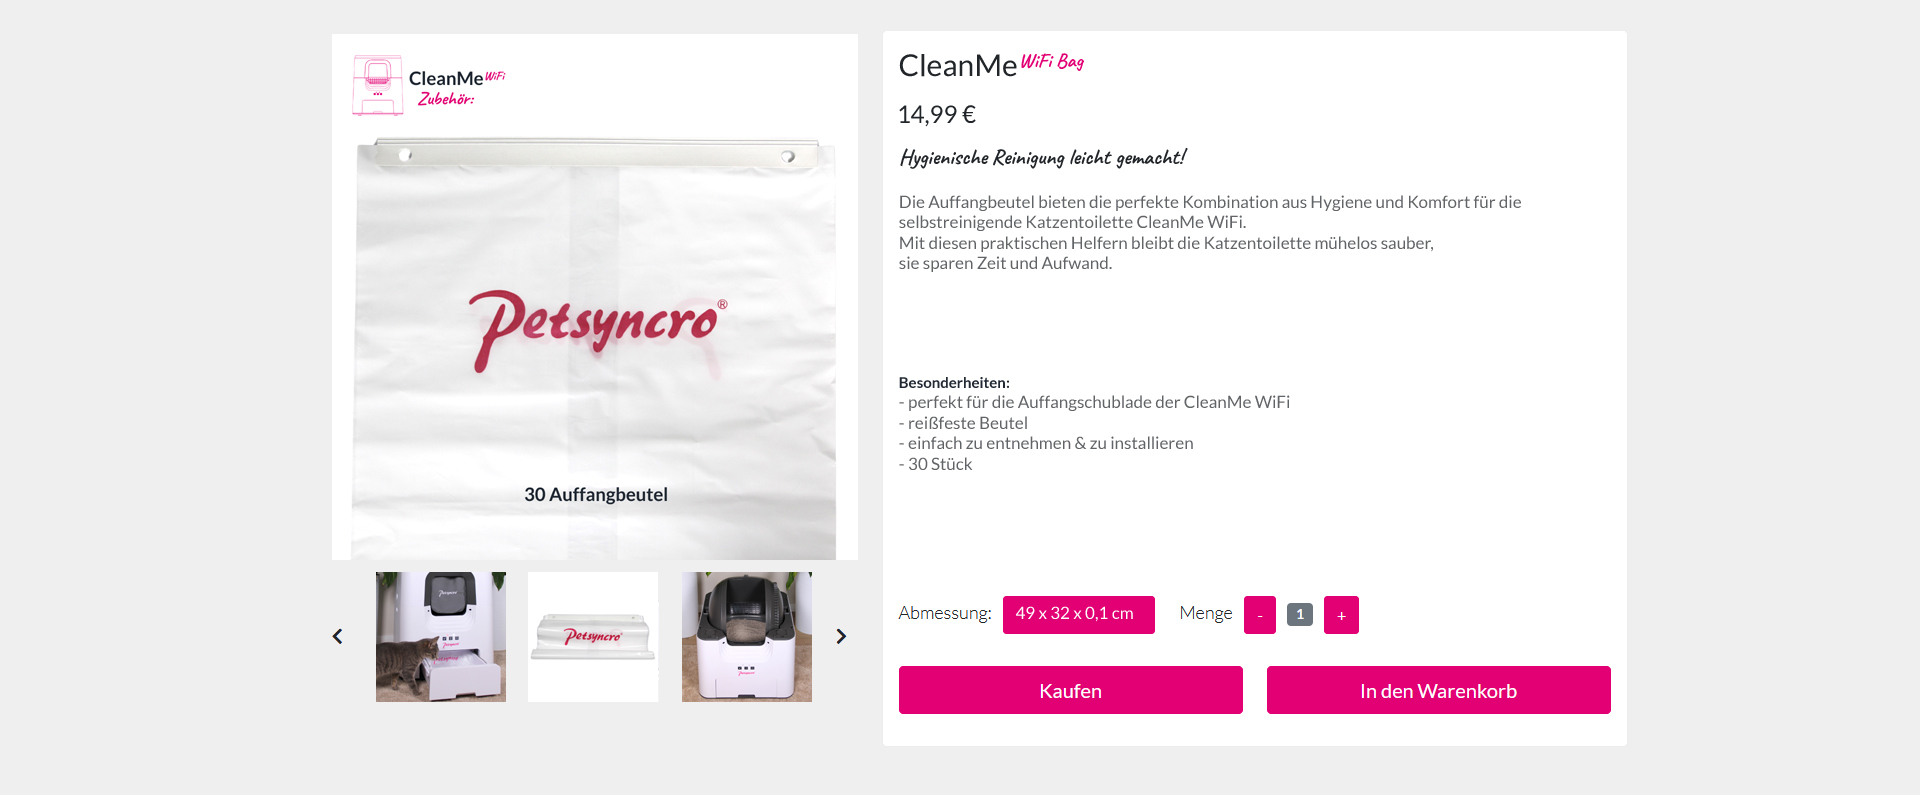This screenshot has width=1920, height=795.
Task: Click the Petsyncro logo on the bag
Action: point(598,327)
